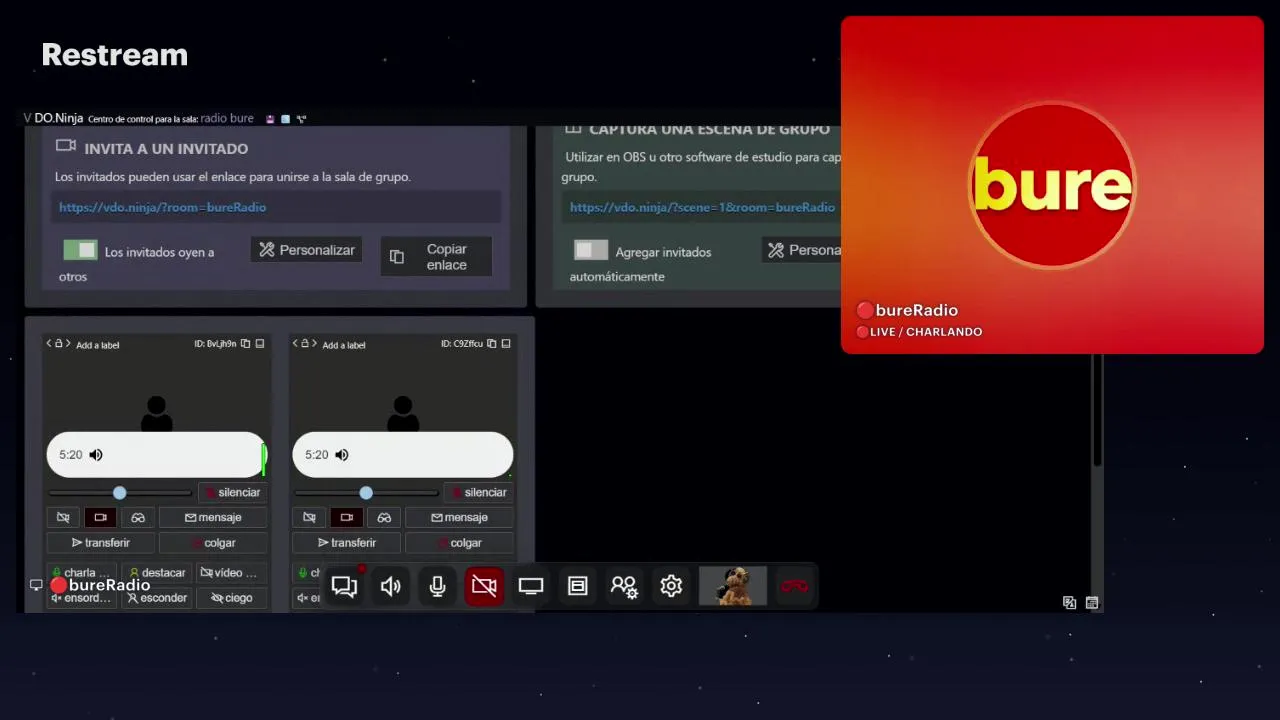Screen dimensions: 1280x720
Task: Click the table icon at bottom right corner
Action: click(1092, 602)
